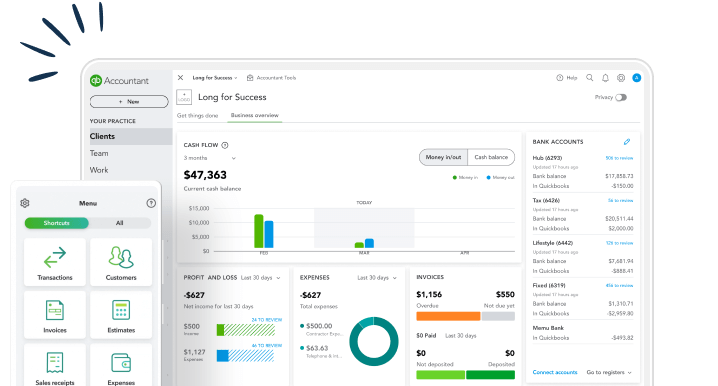
Task: Click dark green Deposited bar
Action: coord(490,375)
